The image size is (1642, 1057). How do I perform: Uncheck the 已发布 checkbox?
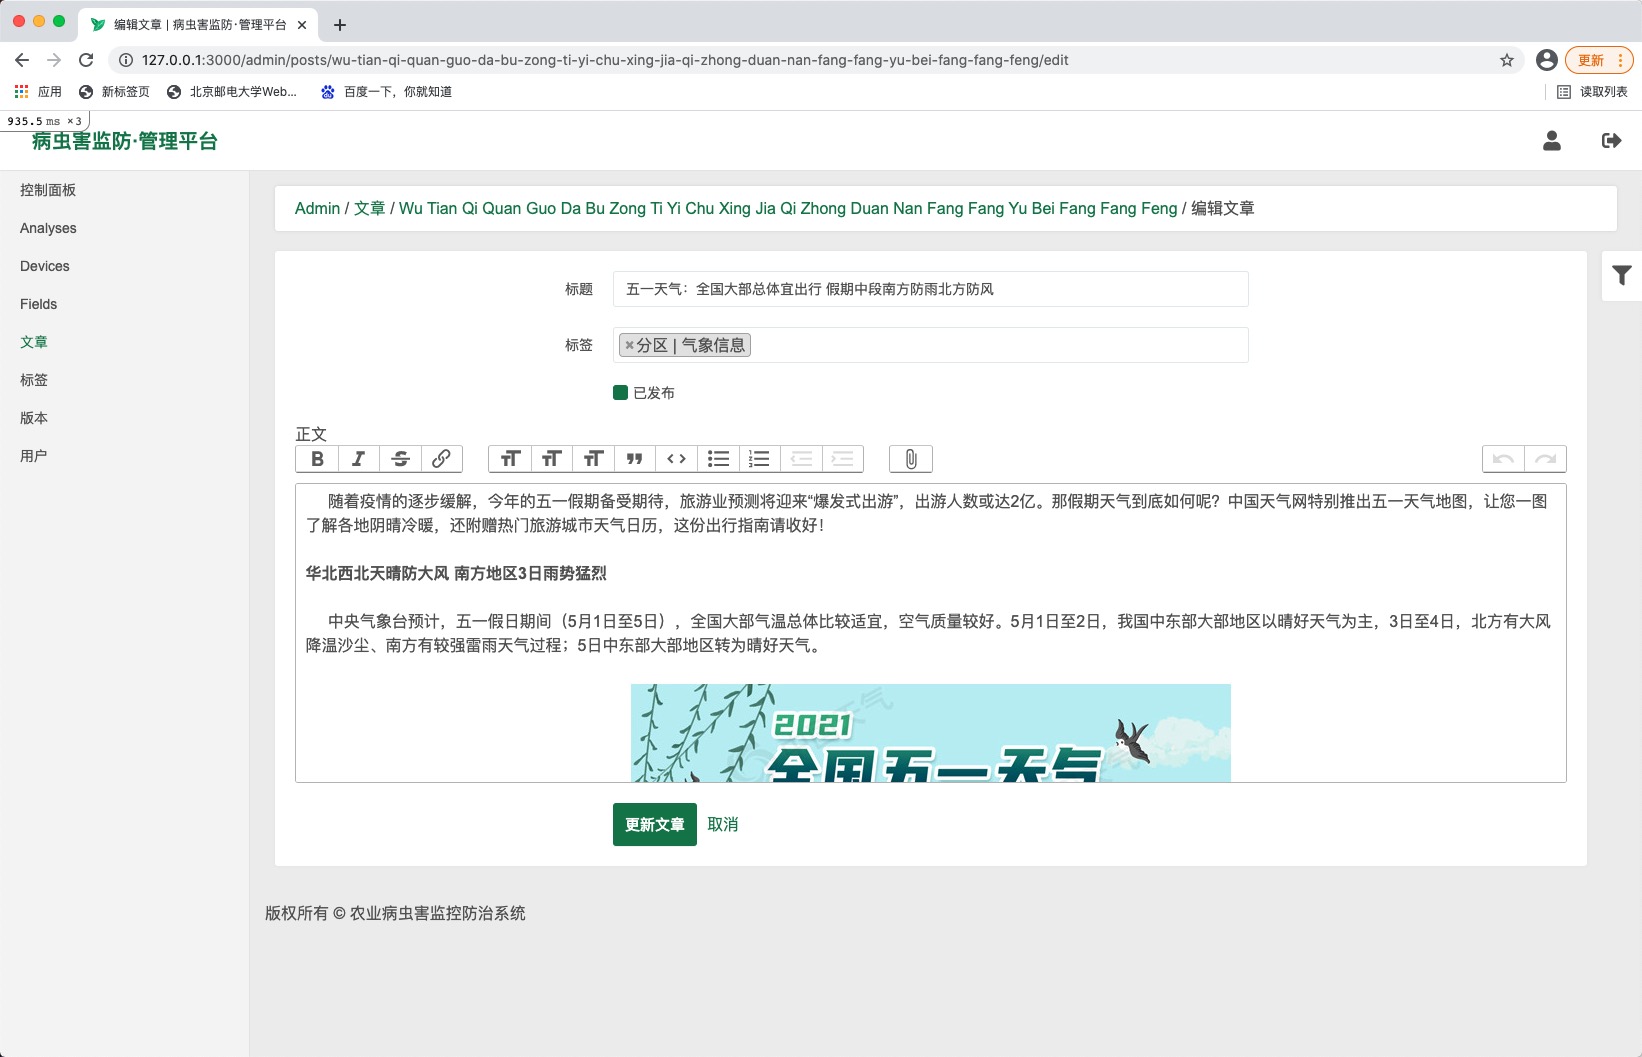(x=620, y=392)
